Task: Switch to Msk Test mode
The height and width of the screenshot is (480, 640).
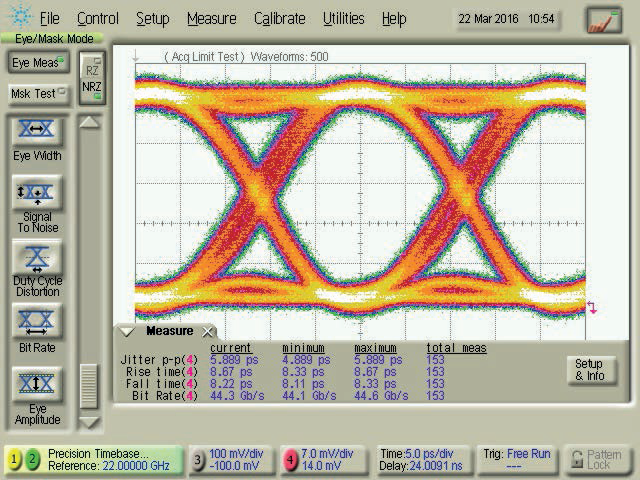Action: pos(37,93)
